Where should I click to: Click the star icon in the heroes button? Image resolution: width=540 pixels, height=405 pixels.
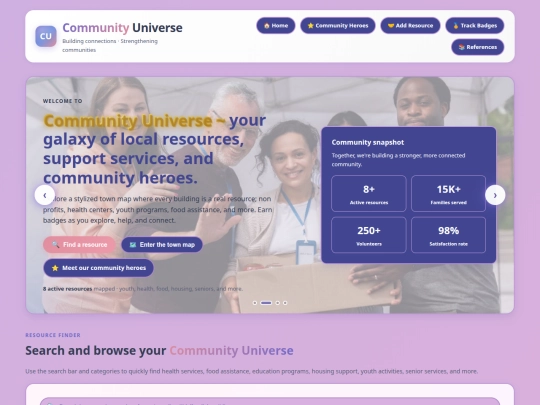point(55,268)
